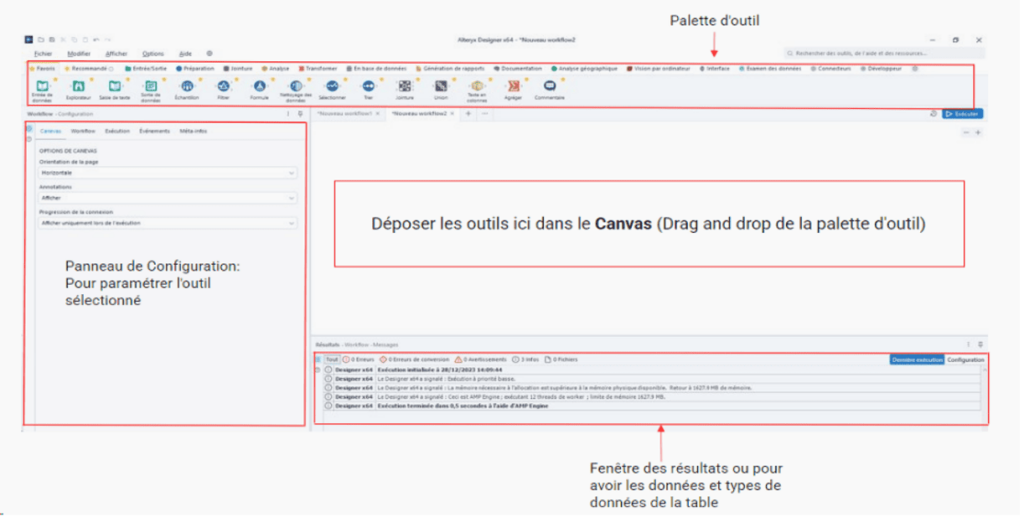Filter results to show Tout
This screenshot has height=517, width=1024.
coord(332,360)
